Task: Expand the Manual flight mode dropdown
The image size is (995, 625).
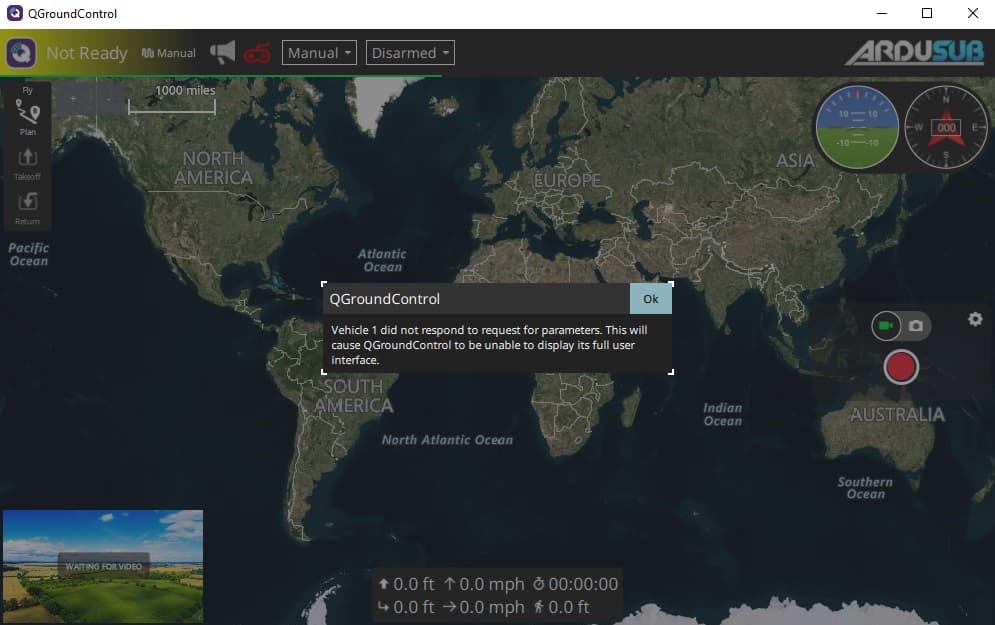Action: point(319,53)
